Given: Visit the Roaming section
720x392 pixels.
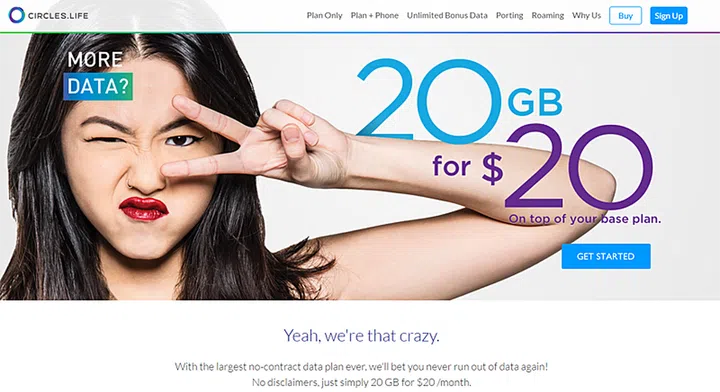Looking at the screenshot, I should (x=547, y=16).
